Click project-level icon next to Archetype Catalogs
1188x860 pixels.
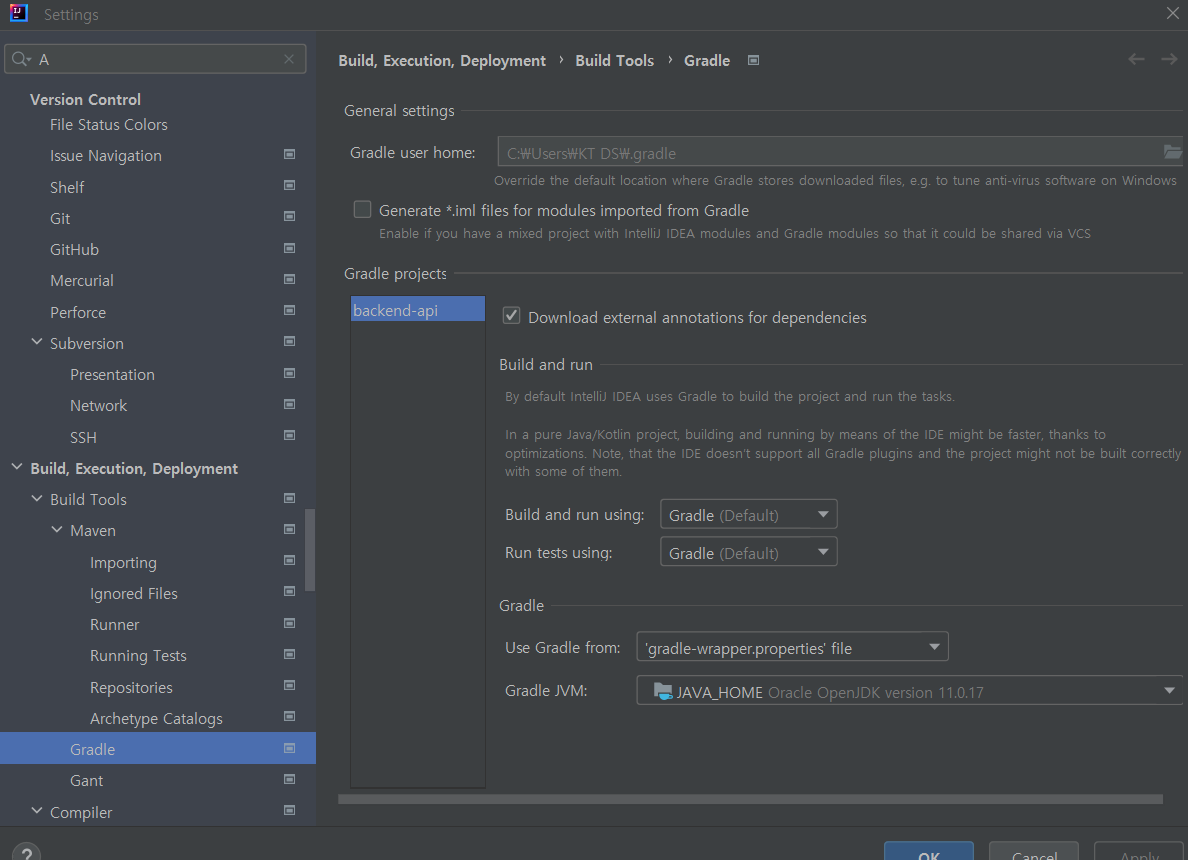pyautogui.click(x=289, y=717)
